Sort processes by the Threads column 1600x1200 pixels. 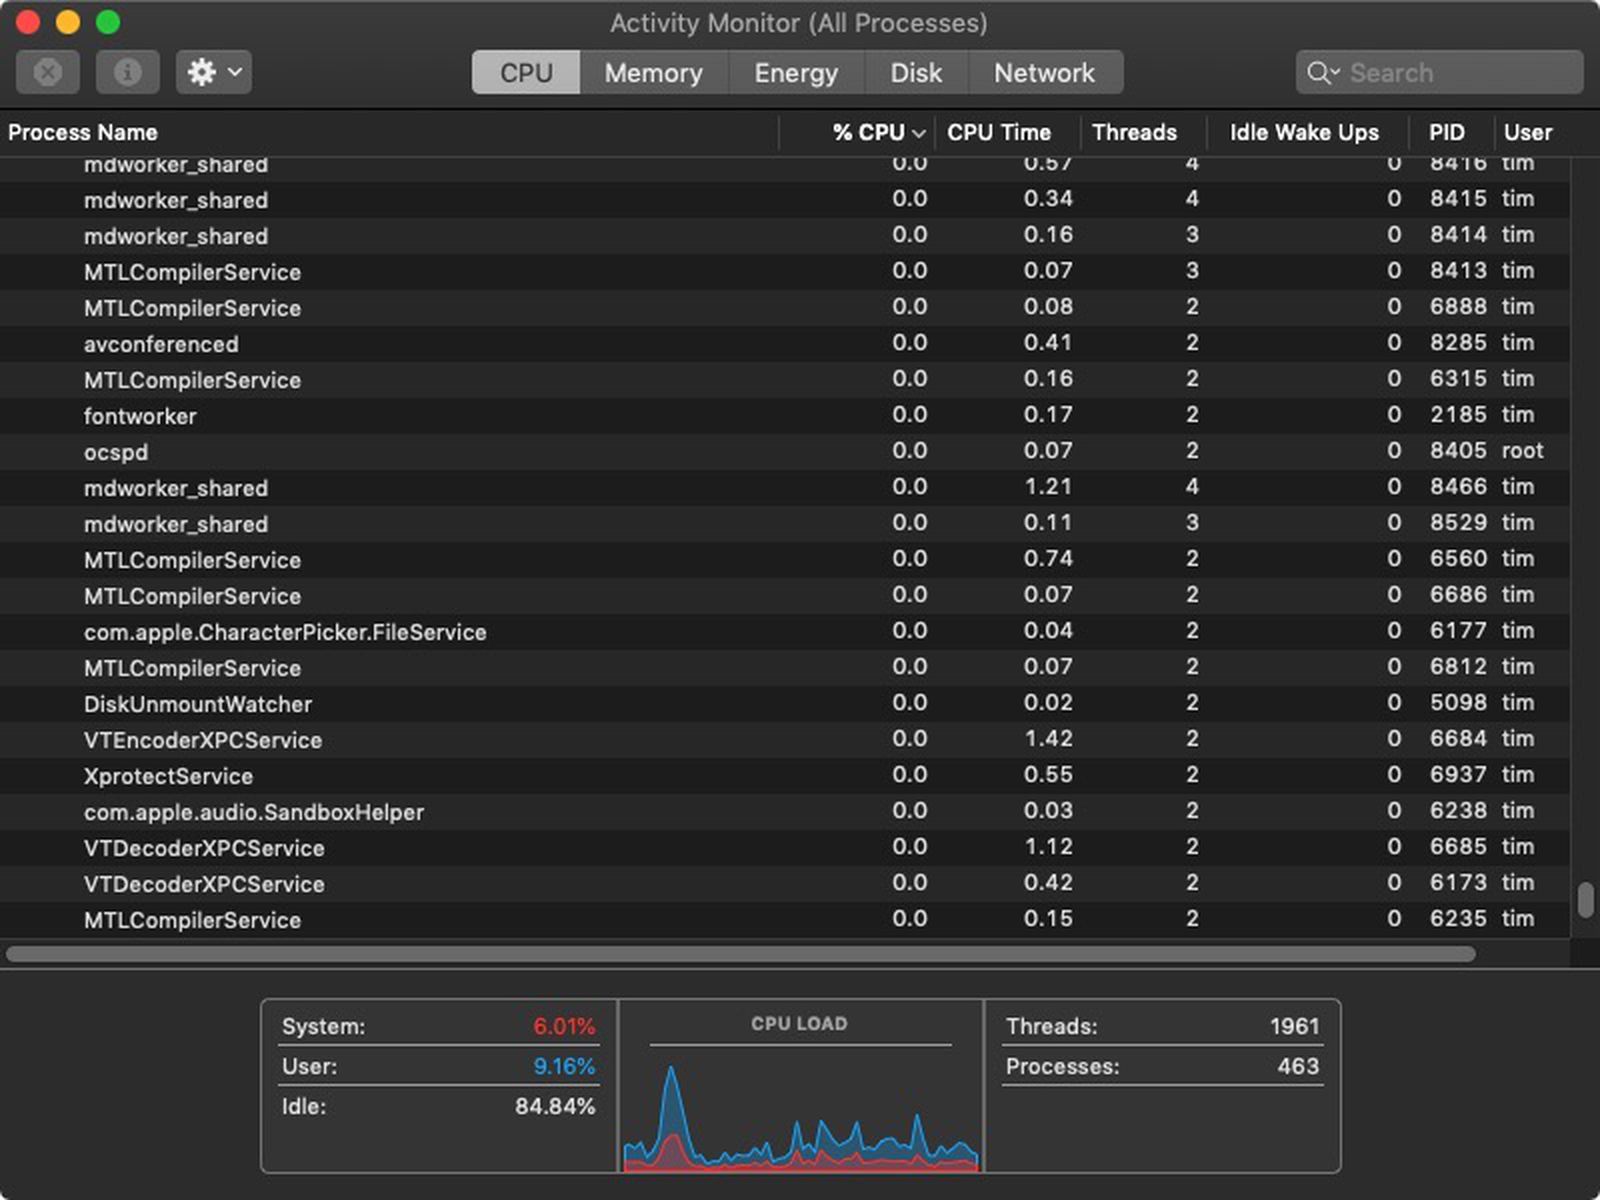coord(1135,132)
